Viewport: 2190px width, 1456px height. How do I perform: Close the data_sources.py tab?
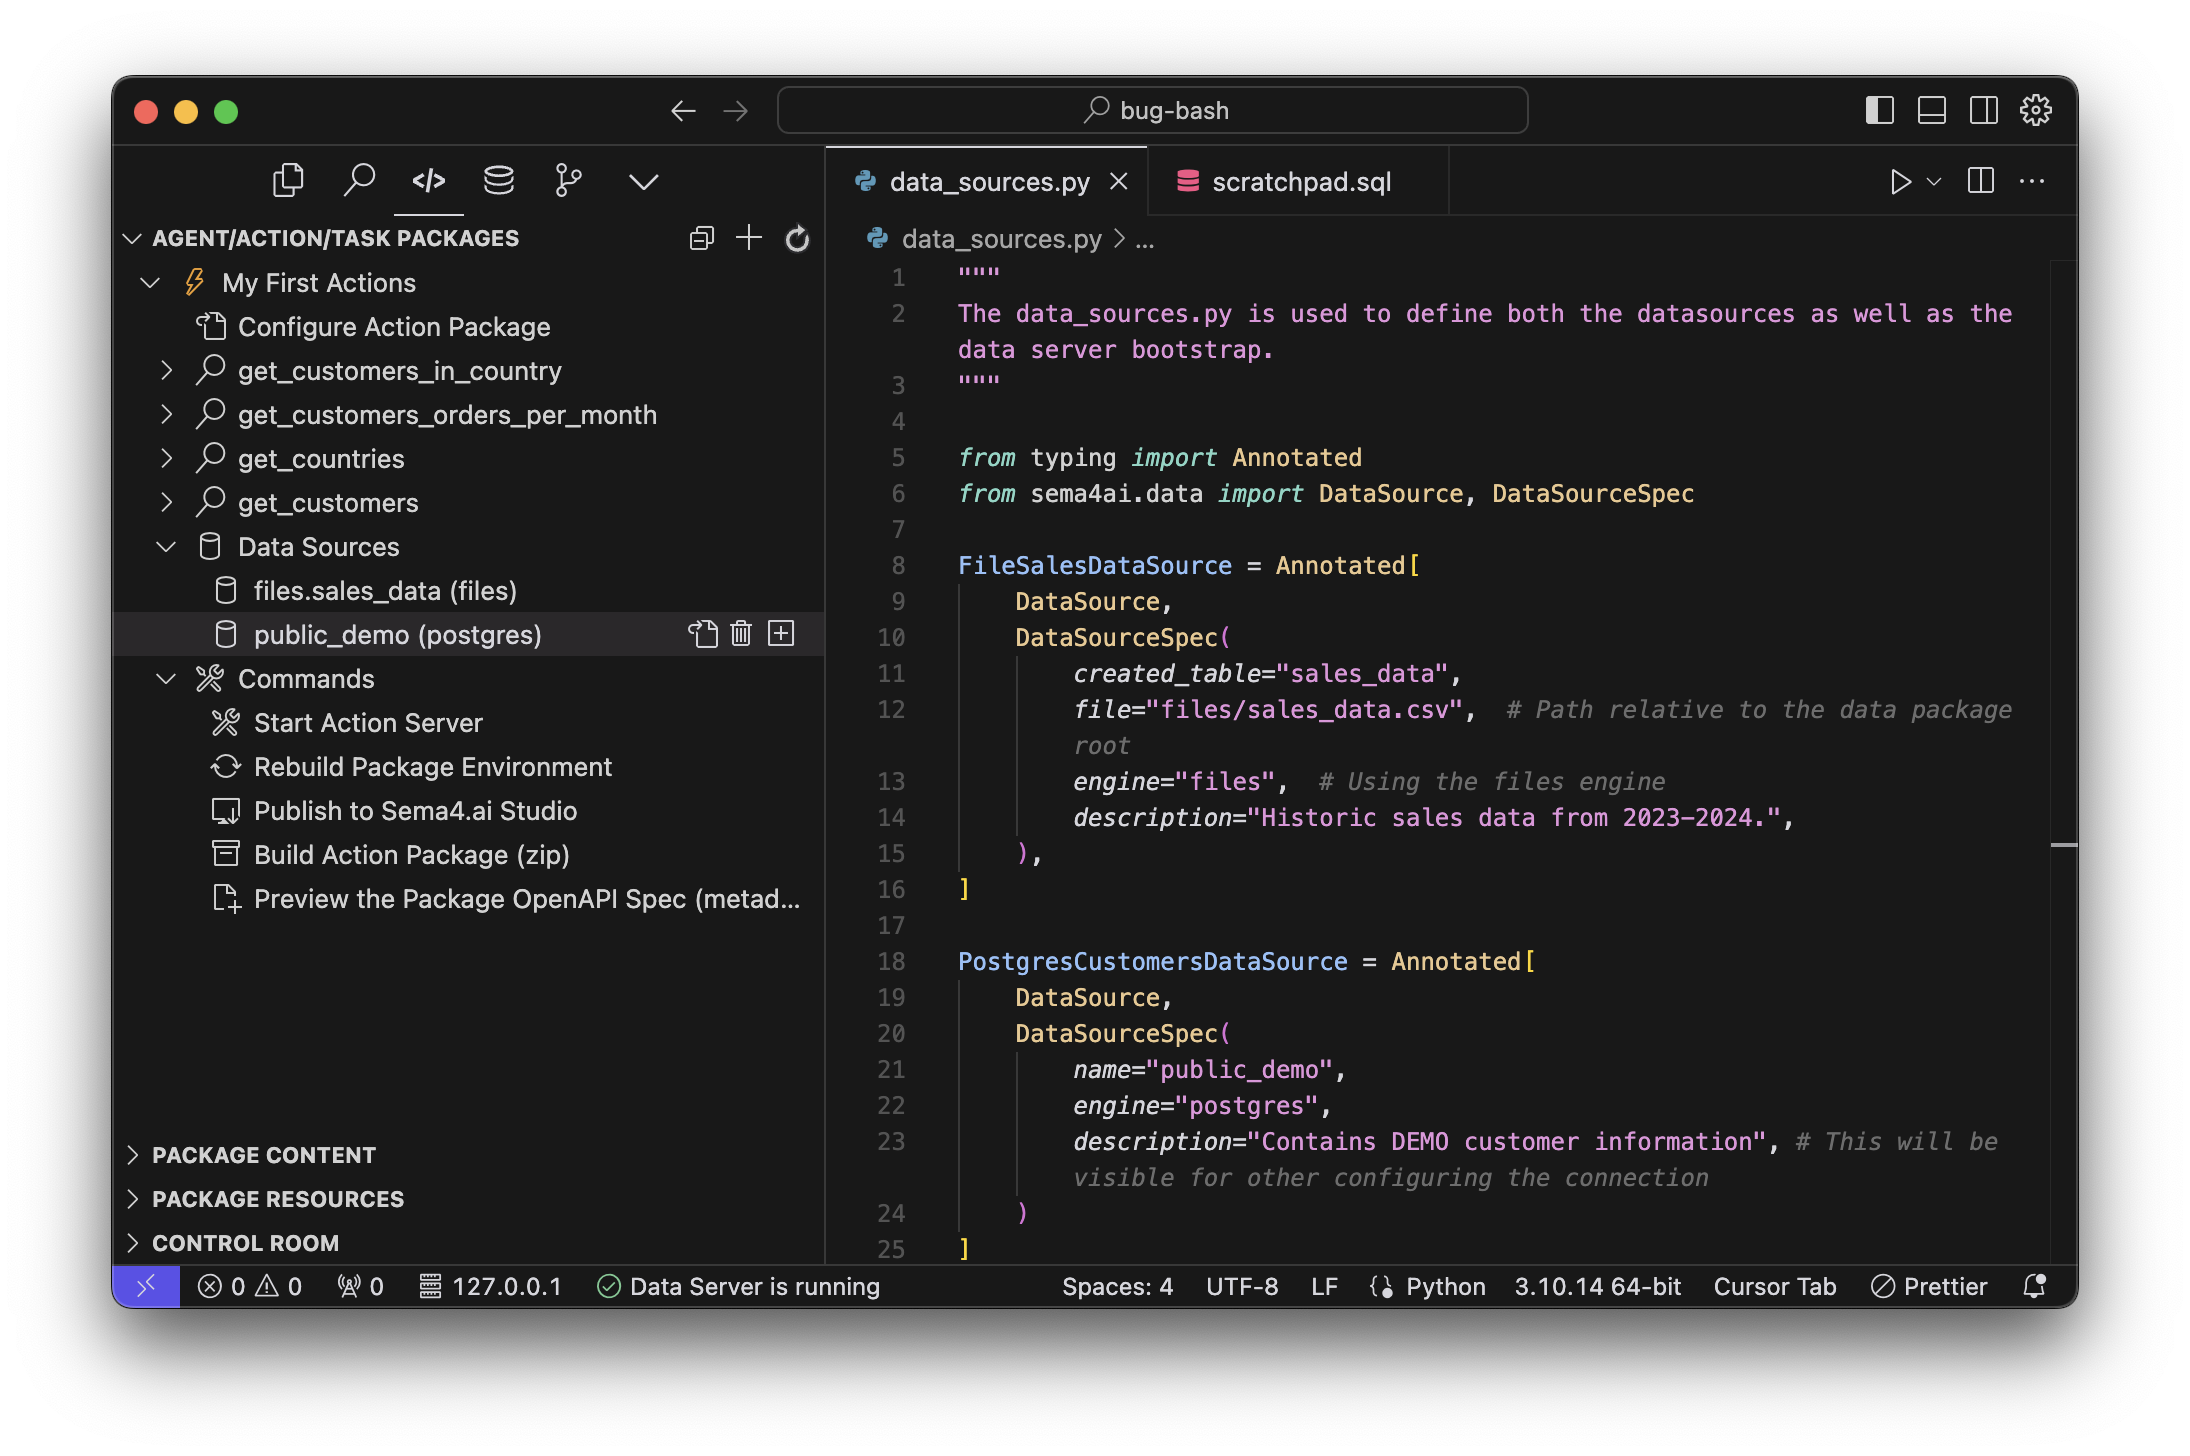1119,182
